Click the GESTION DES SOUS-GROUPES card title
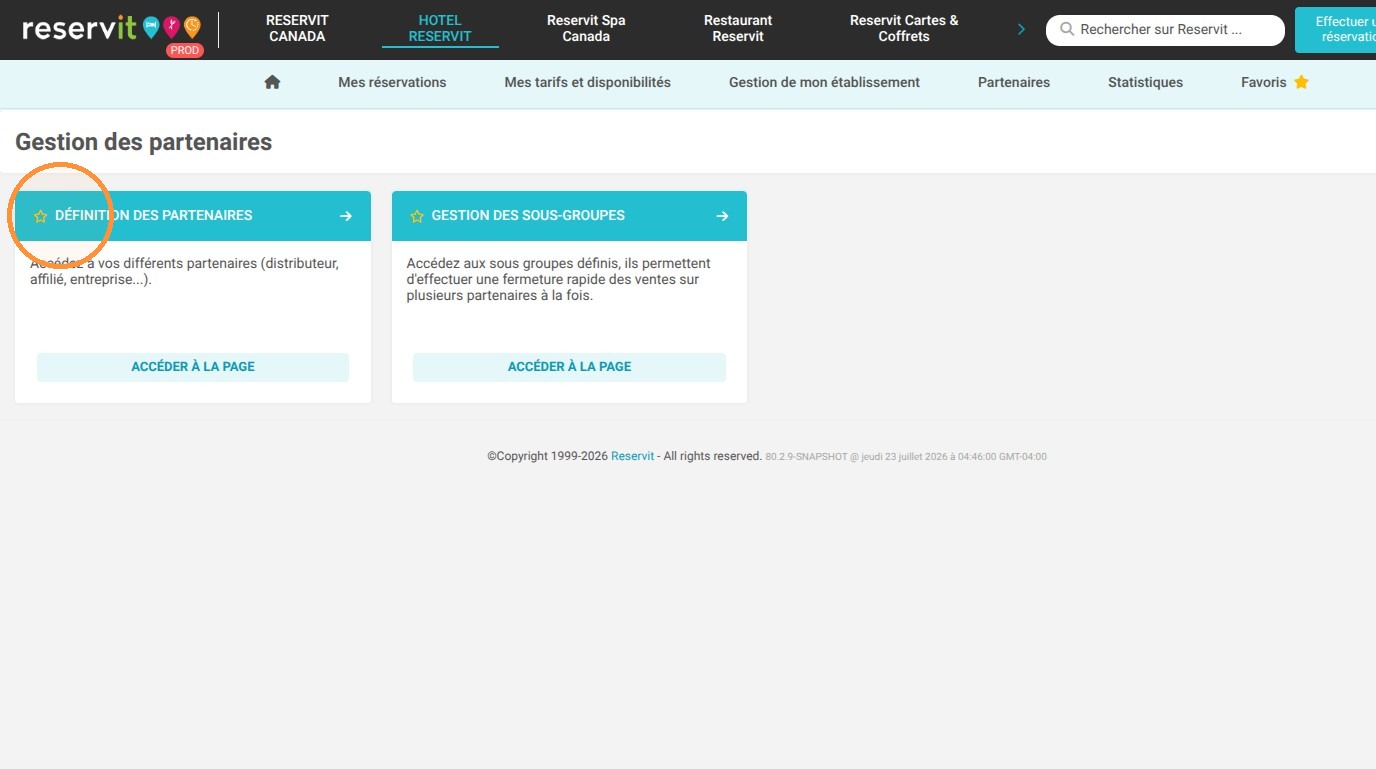Screen dimensions: 1376x769 [528, 215]
